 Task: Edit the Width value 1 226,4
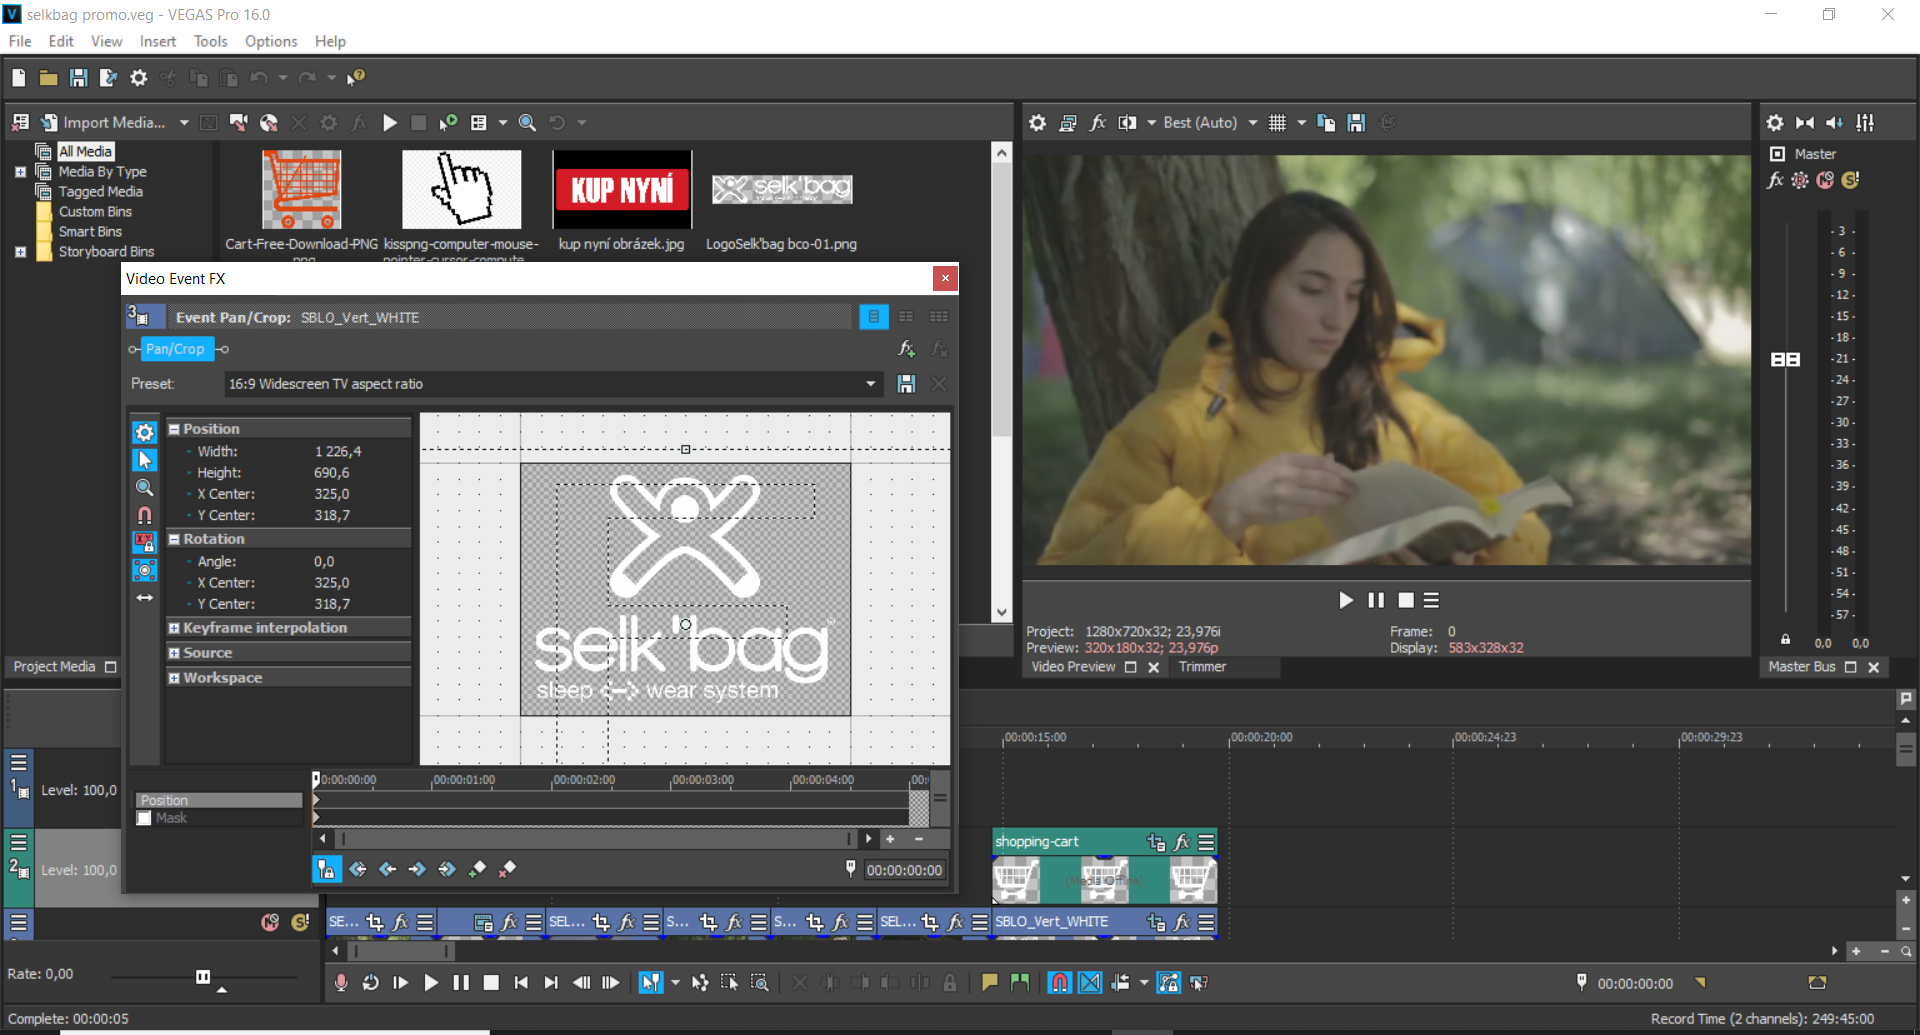click(338, 452)
